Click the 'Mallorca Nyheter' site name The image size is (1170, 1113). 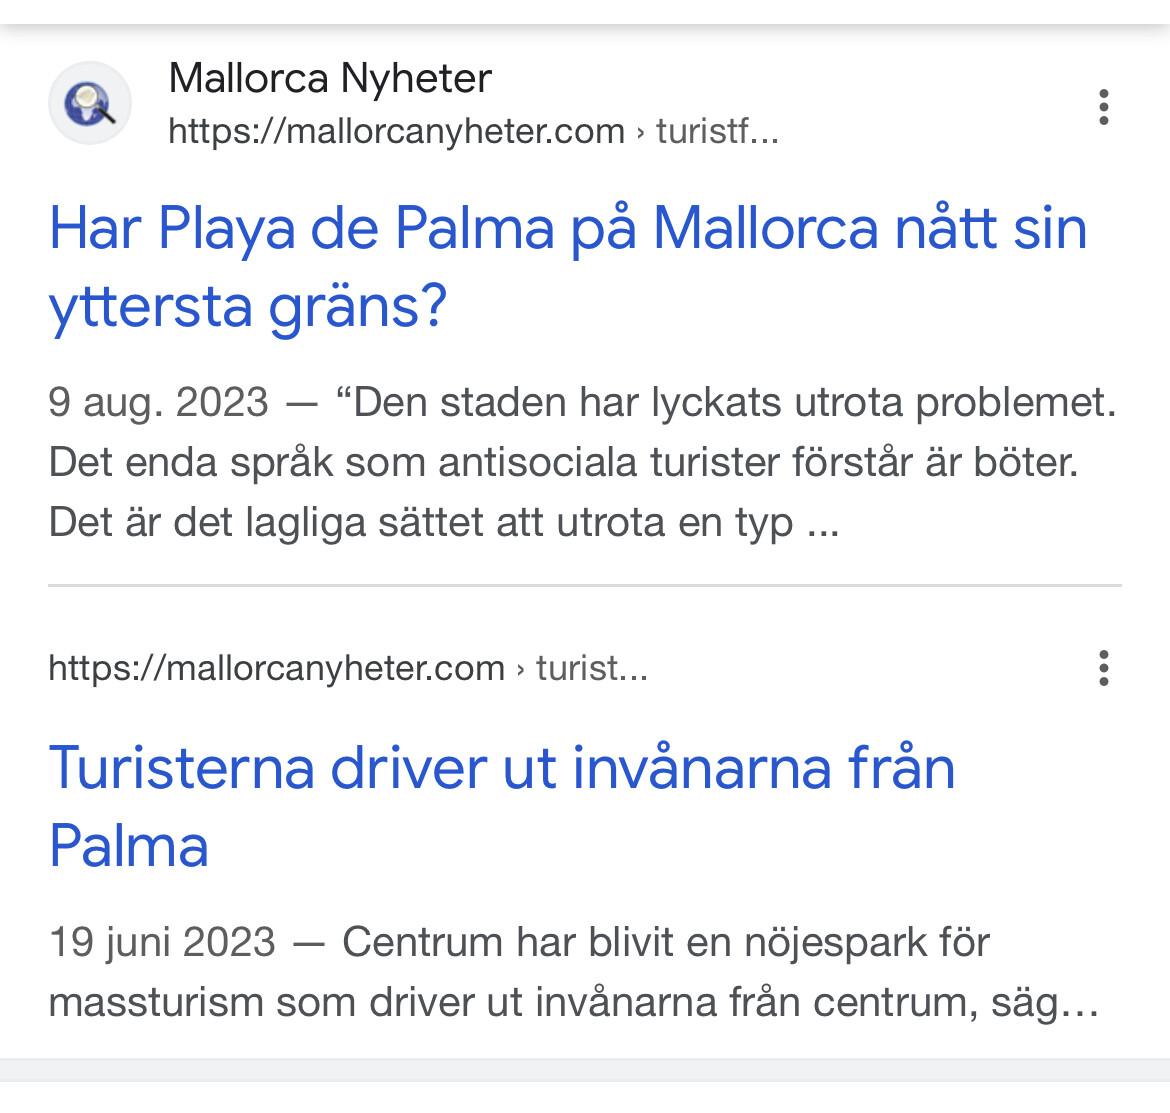point(330,78)
